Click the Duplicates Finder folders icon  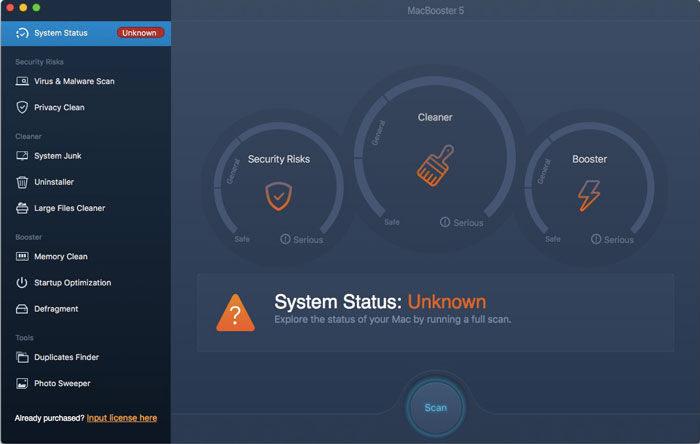pyautogui.click(x=22, y=357)
